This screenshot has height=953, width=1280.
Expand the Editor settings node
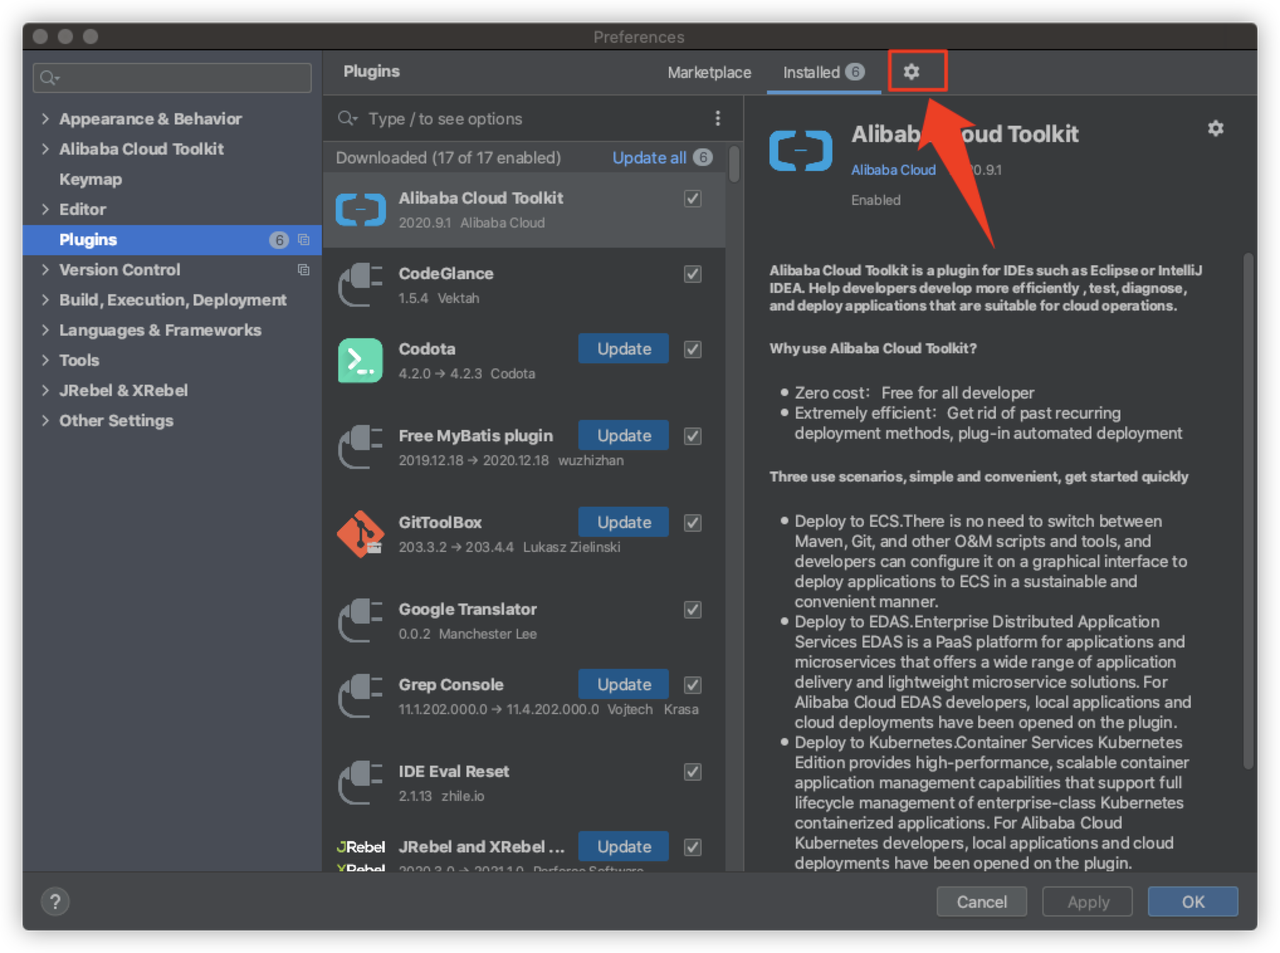(x=45, y=209)
